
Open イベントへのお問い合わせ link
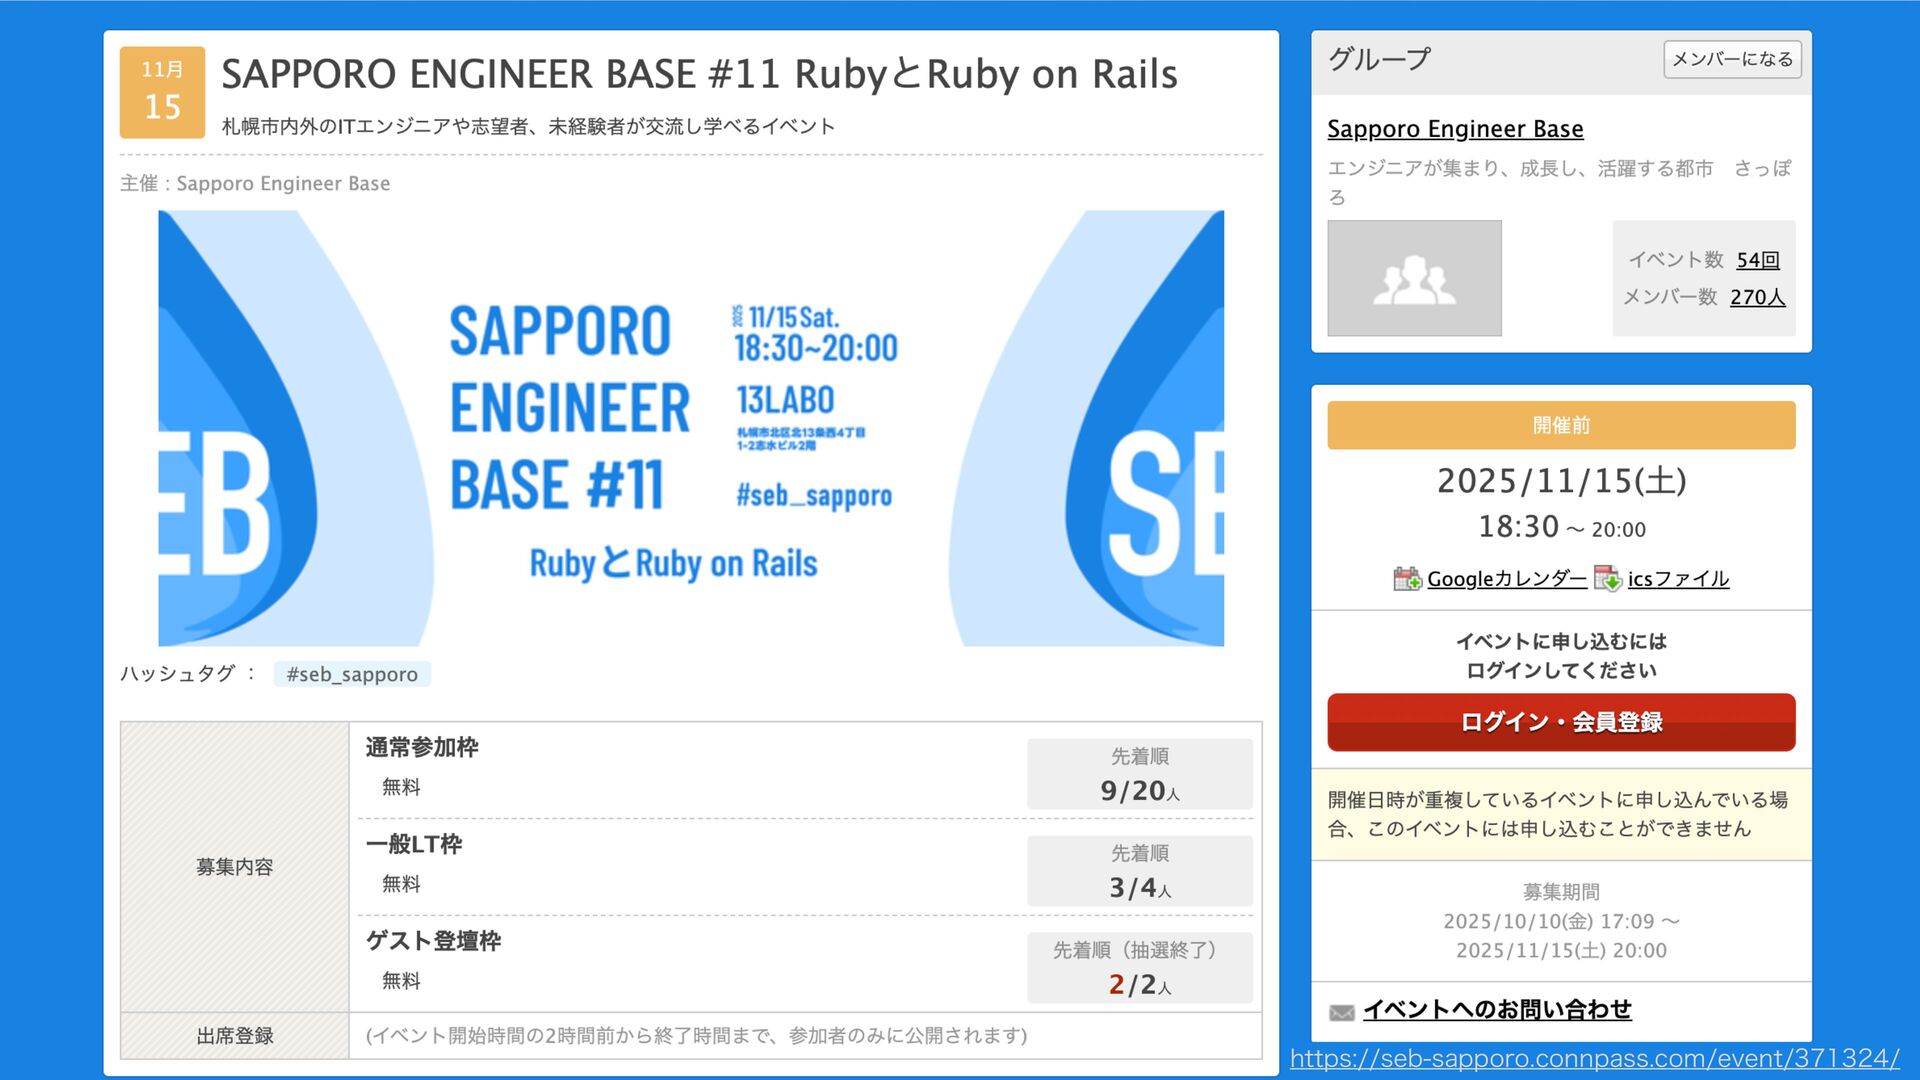1497,1010
